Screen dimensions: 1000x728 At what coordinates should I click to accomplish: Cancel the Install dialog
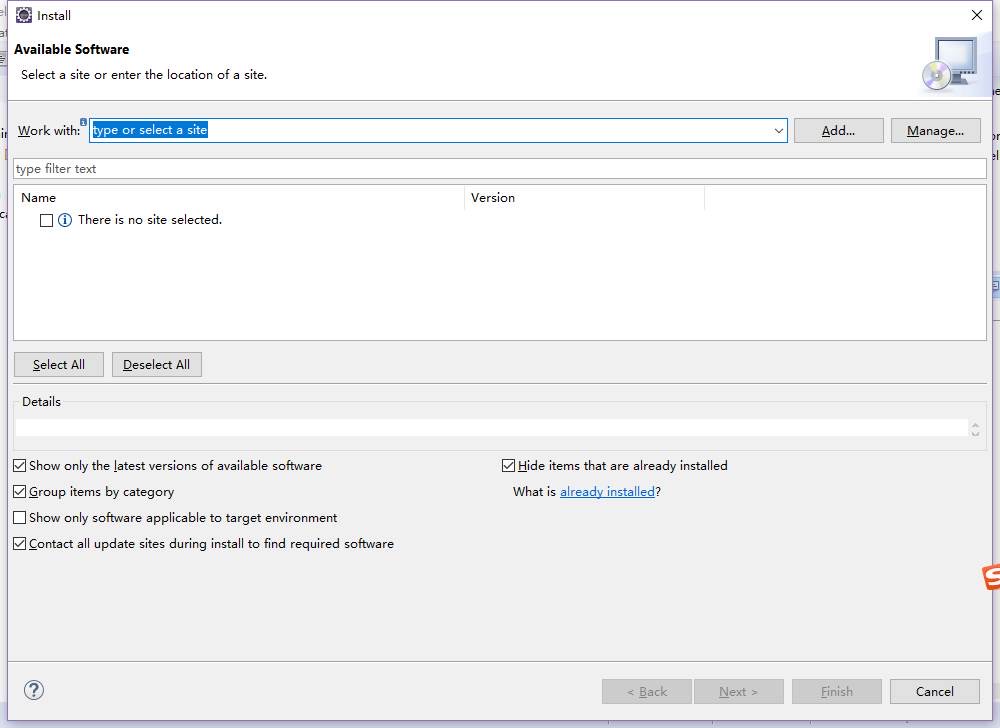coord(935,692)
